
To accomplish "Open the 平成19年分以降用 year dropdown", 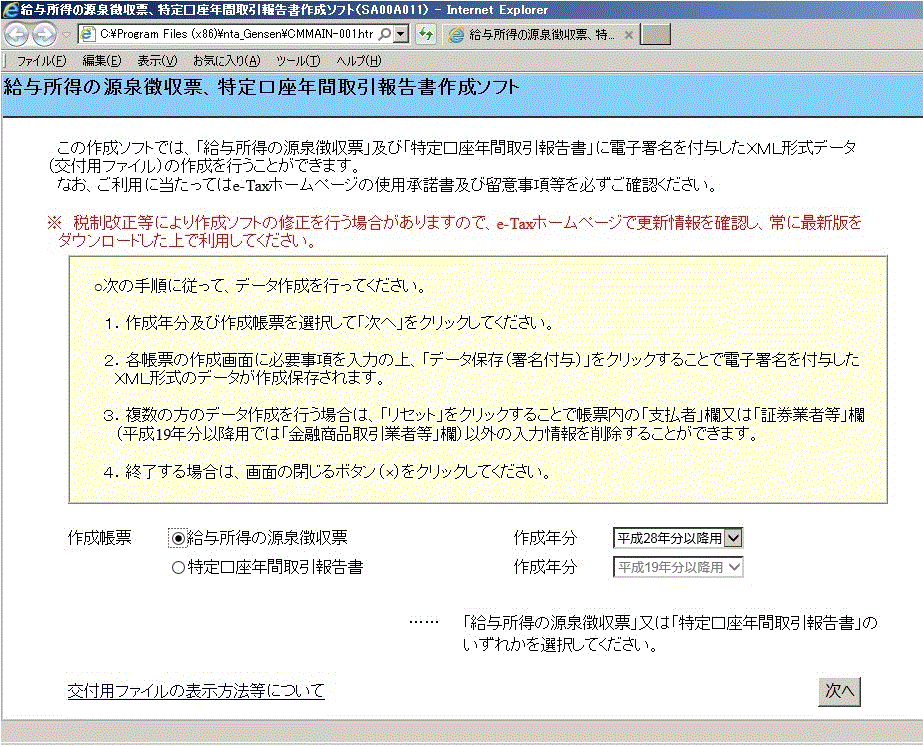I will click(678, 567).
